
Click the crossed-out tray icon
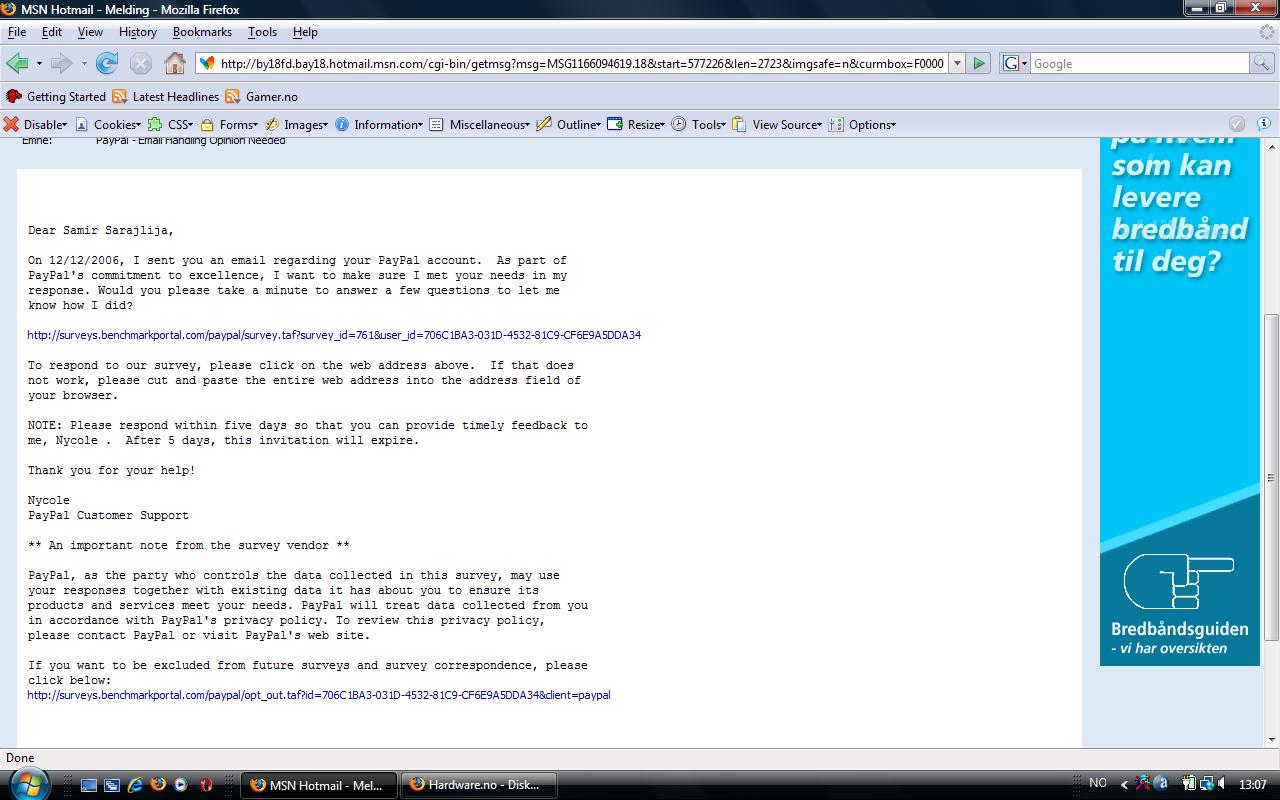[1142, 785]
